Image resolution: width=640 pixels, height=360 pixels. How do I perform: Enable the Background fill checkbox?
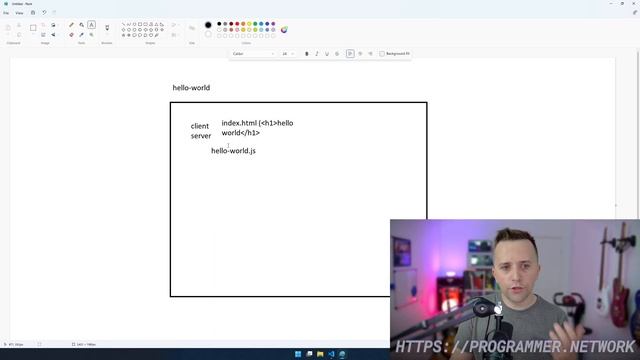[382, 54]
